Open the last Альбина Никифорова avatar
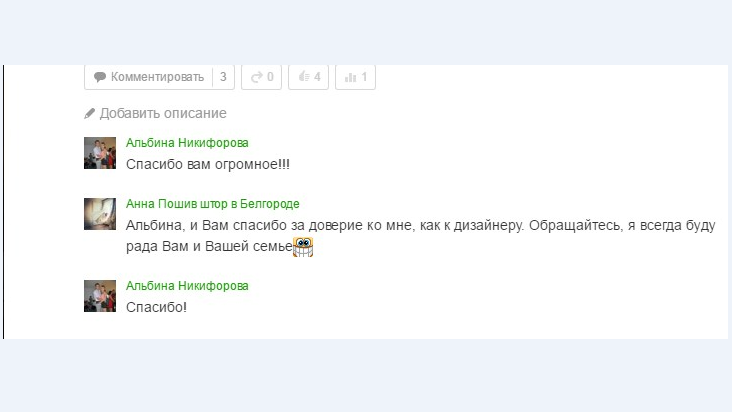732x412 pixels. pos(100,296)
